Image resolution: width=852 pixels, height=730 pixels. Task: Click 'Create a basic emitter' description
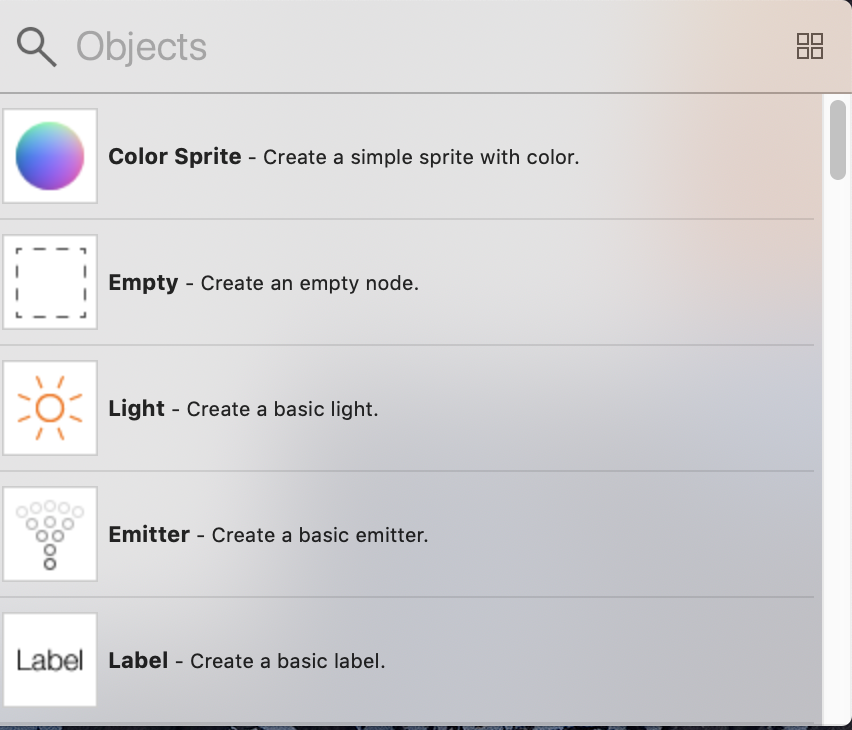point(319,535)
